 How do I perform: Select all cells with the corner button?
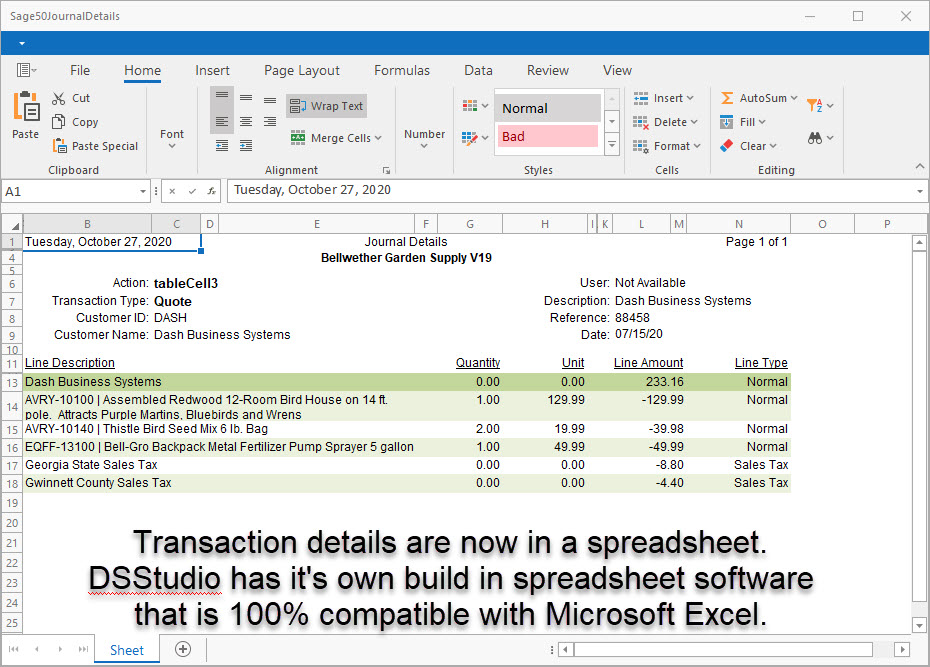coord(12,225)
